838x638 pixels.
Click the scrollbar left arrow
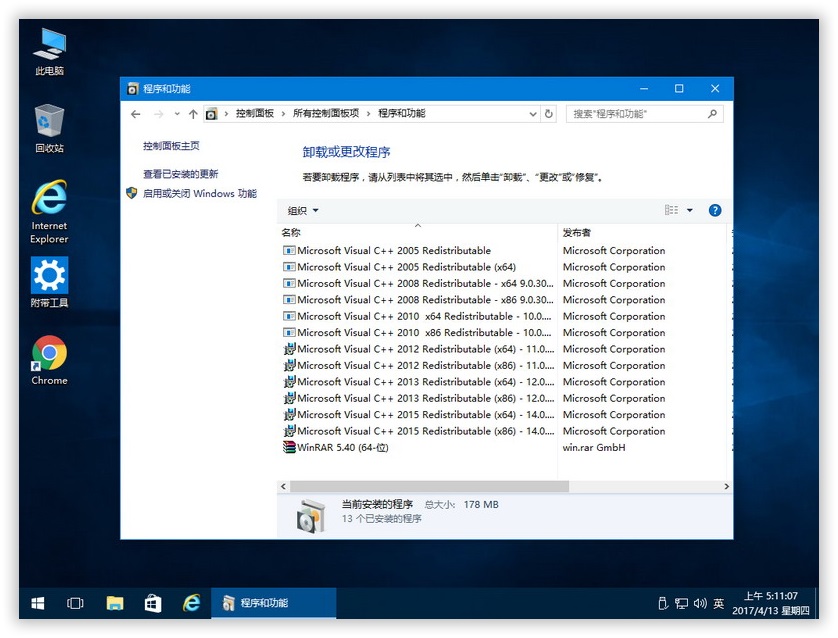[283, 486]
